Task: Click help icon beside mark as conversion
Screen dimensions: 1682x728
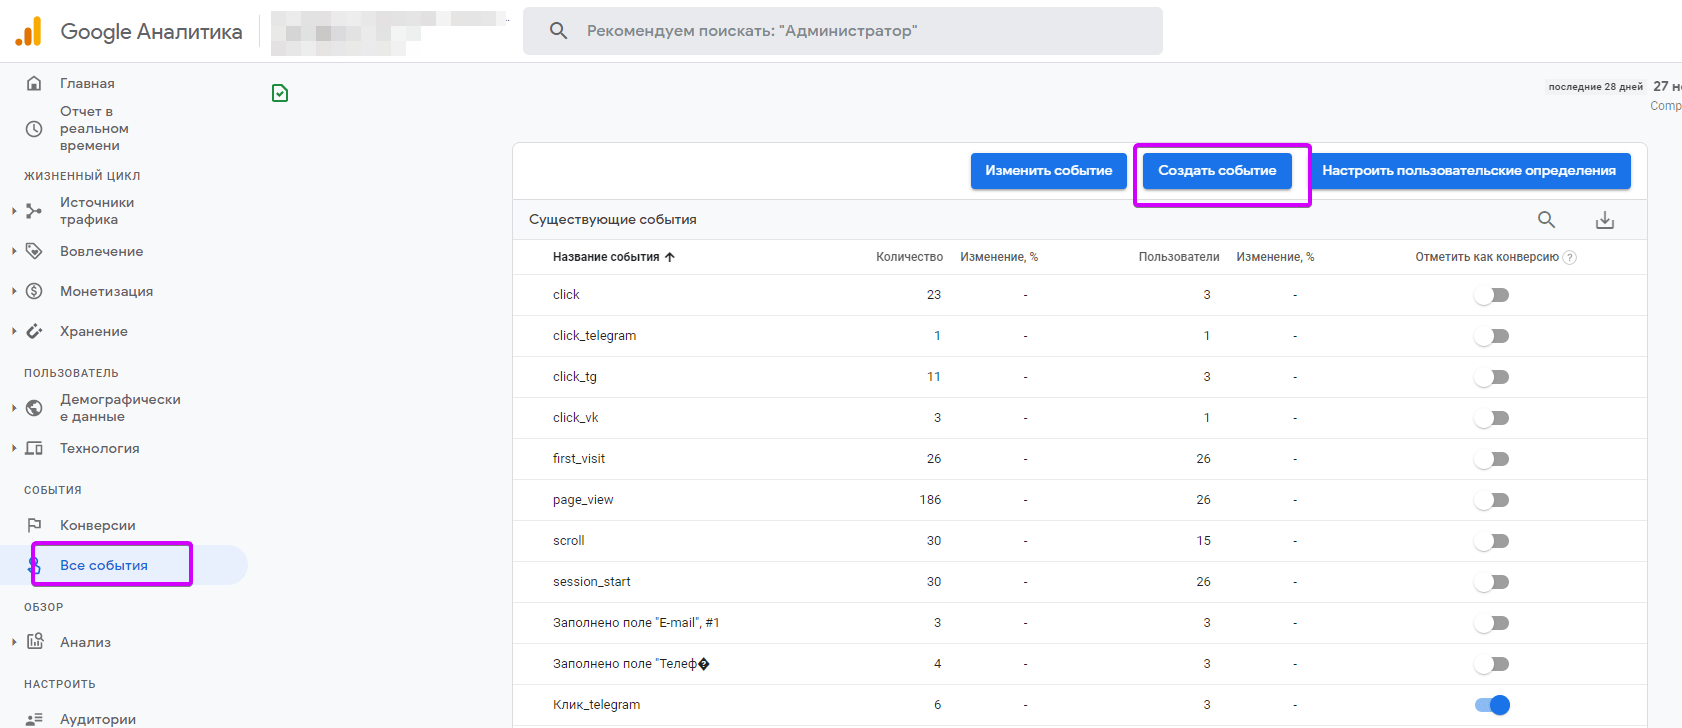Action: (x=1570, y=257)
